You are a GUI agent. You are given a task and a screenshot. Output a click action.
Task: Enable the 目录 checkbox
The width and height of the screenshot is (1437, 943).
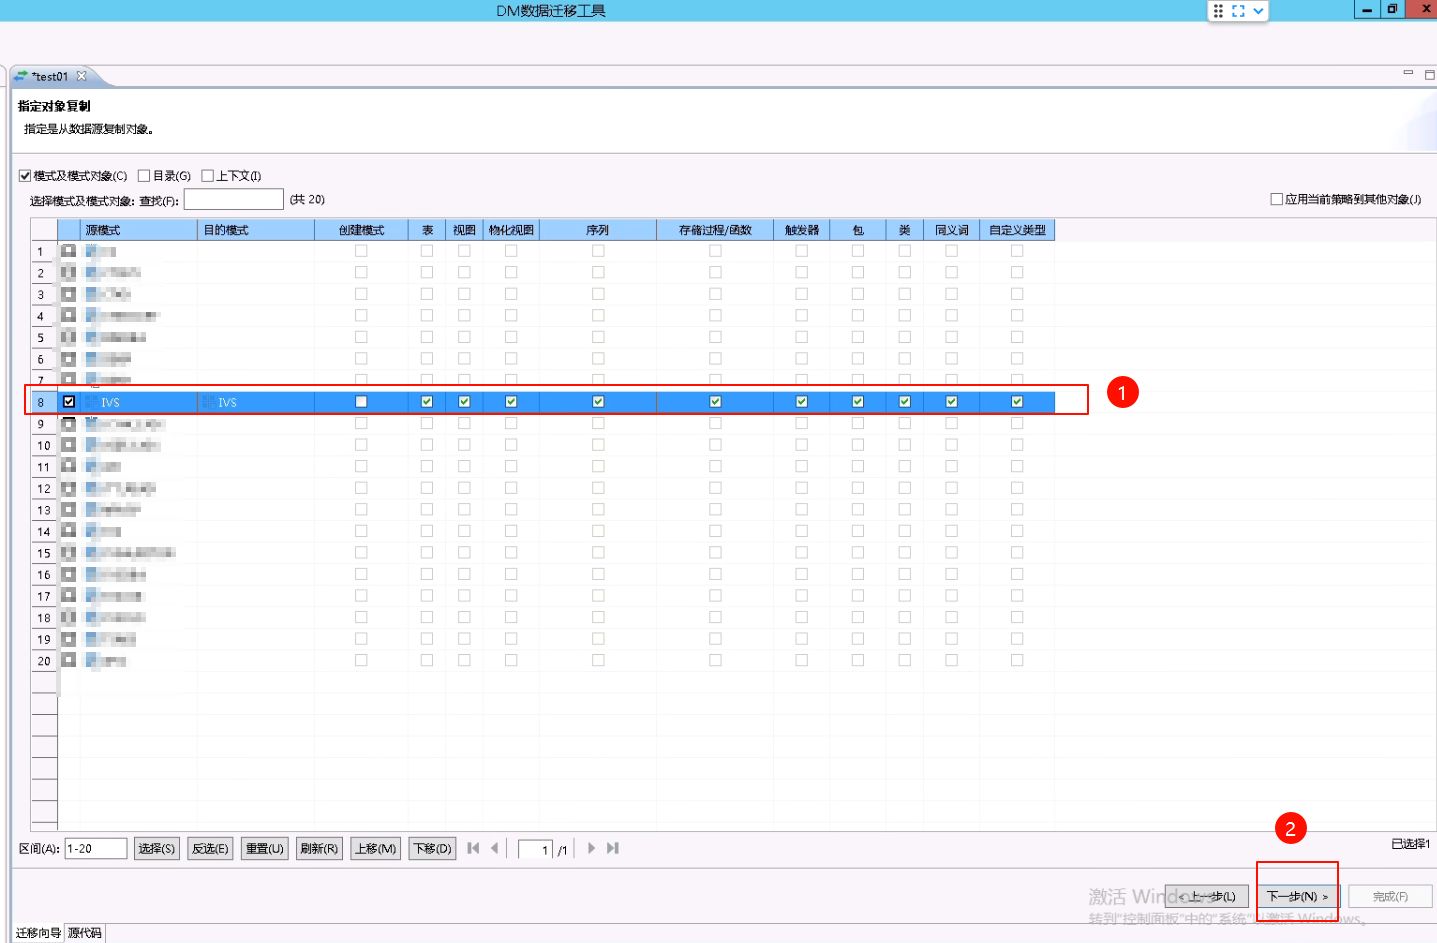pyautogui.click(x=144, y=176)
